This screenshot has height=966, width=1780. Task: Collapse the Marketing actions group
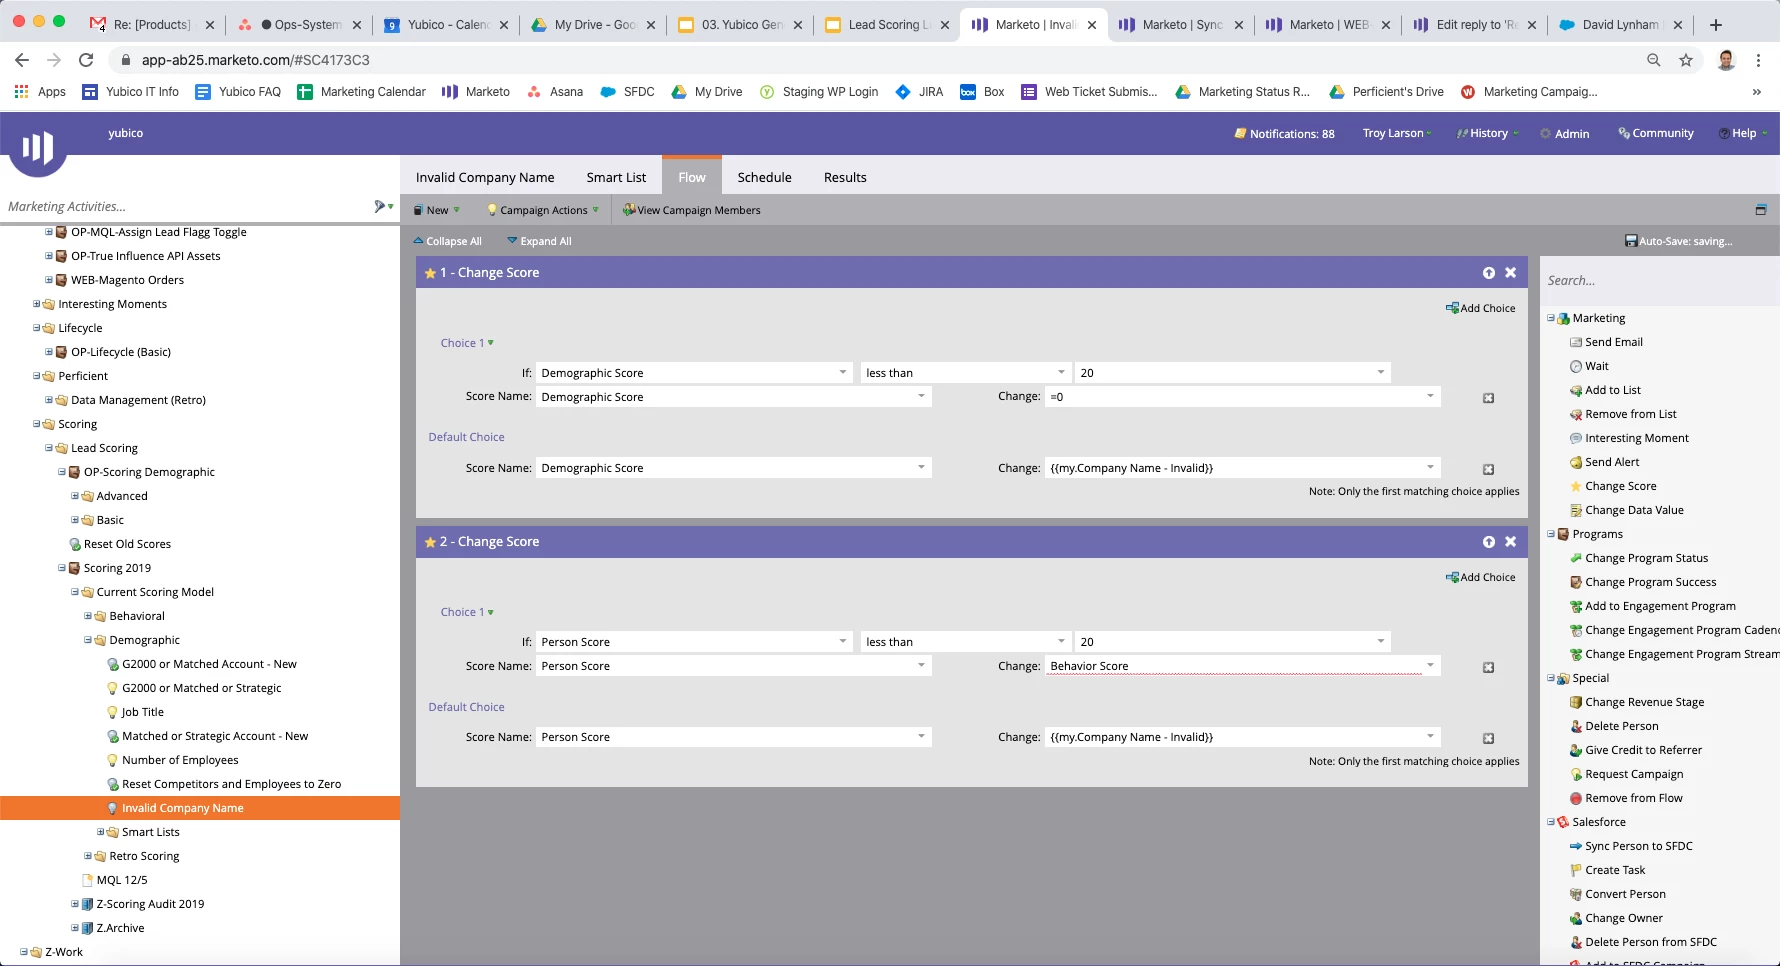pyautogui.click(x=1551, y=318)
